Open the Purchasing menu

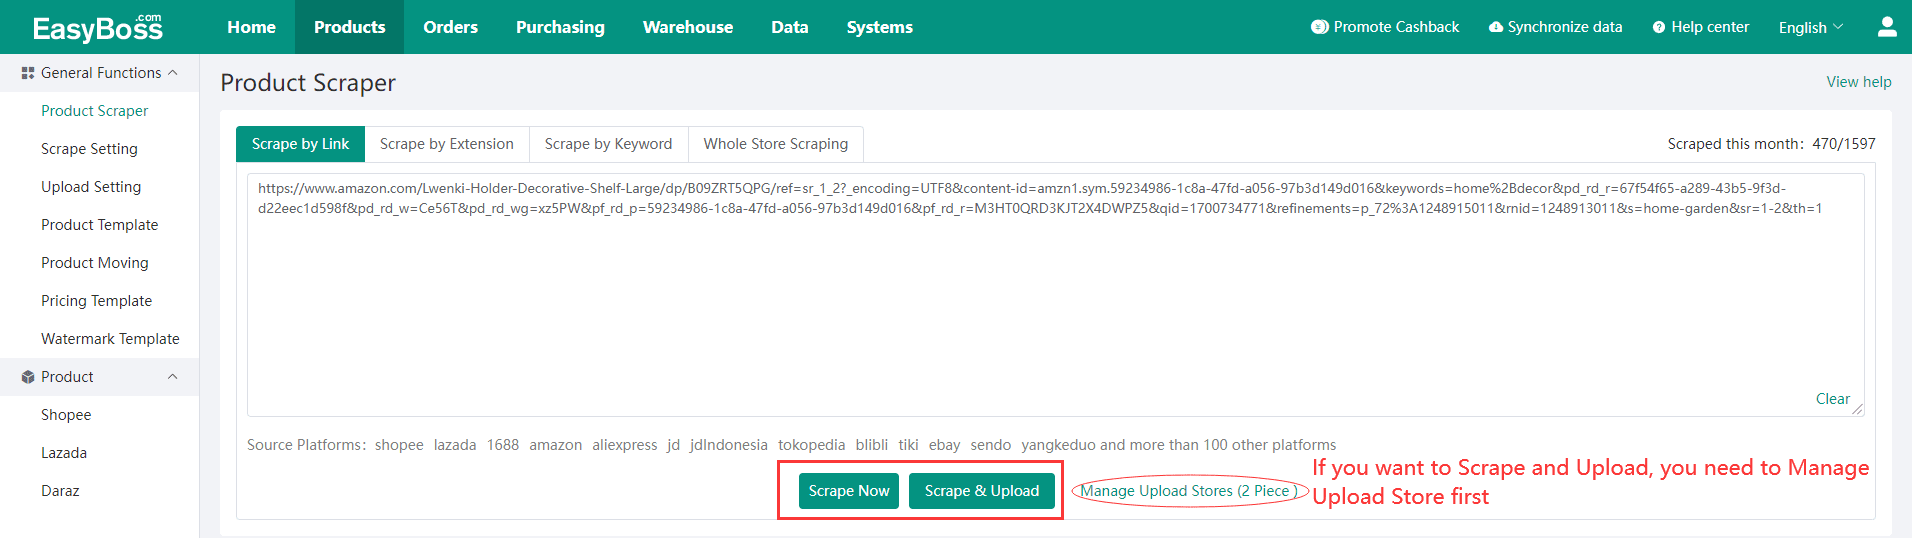click(x=560, y=27)
